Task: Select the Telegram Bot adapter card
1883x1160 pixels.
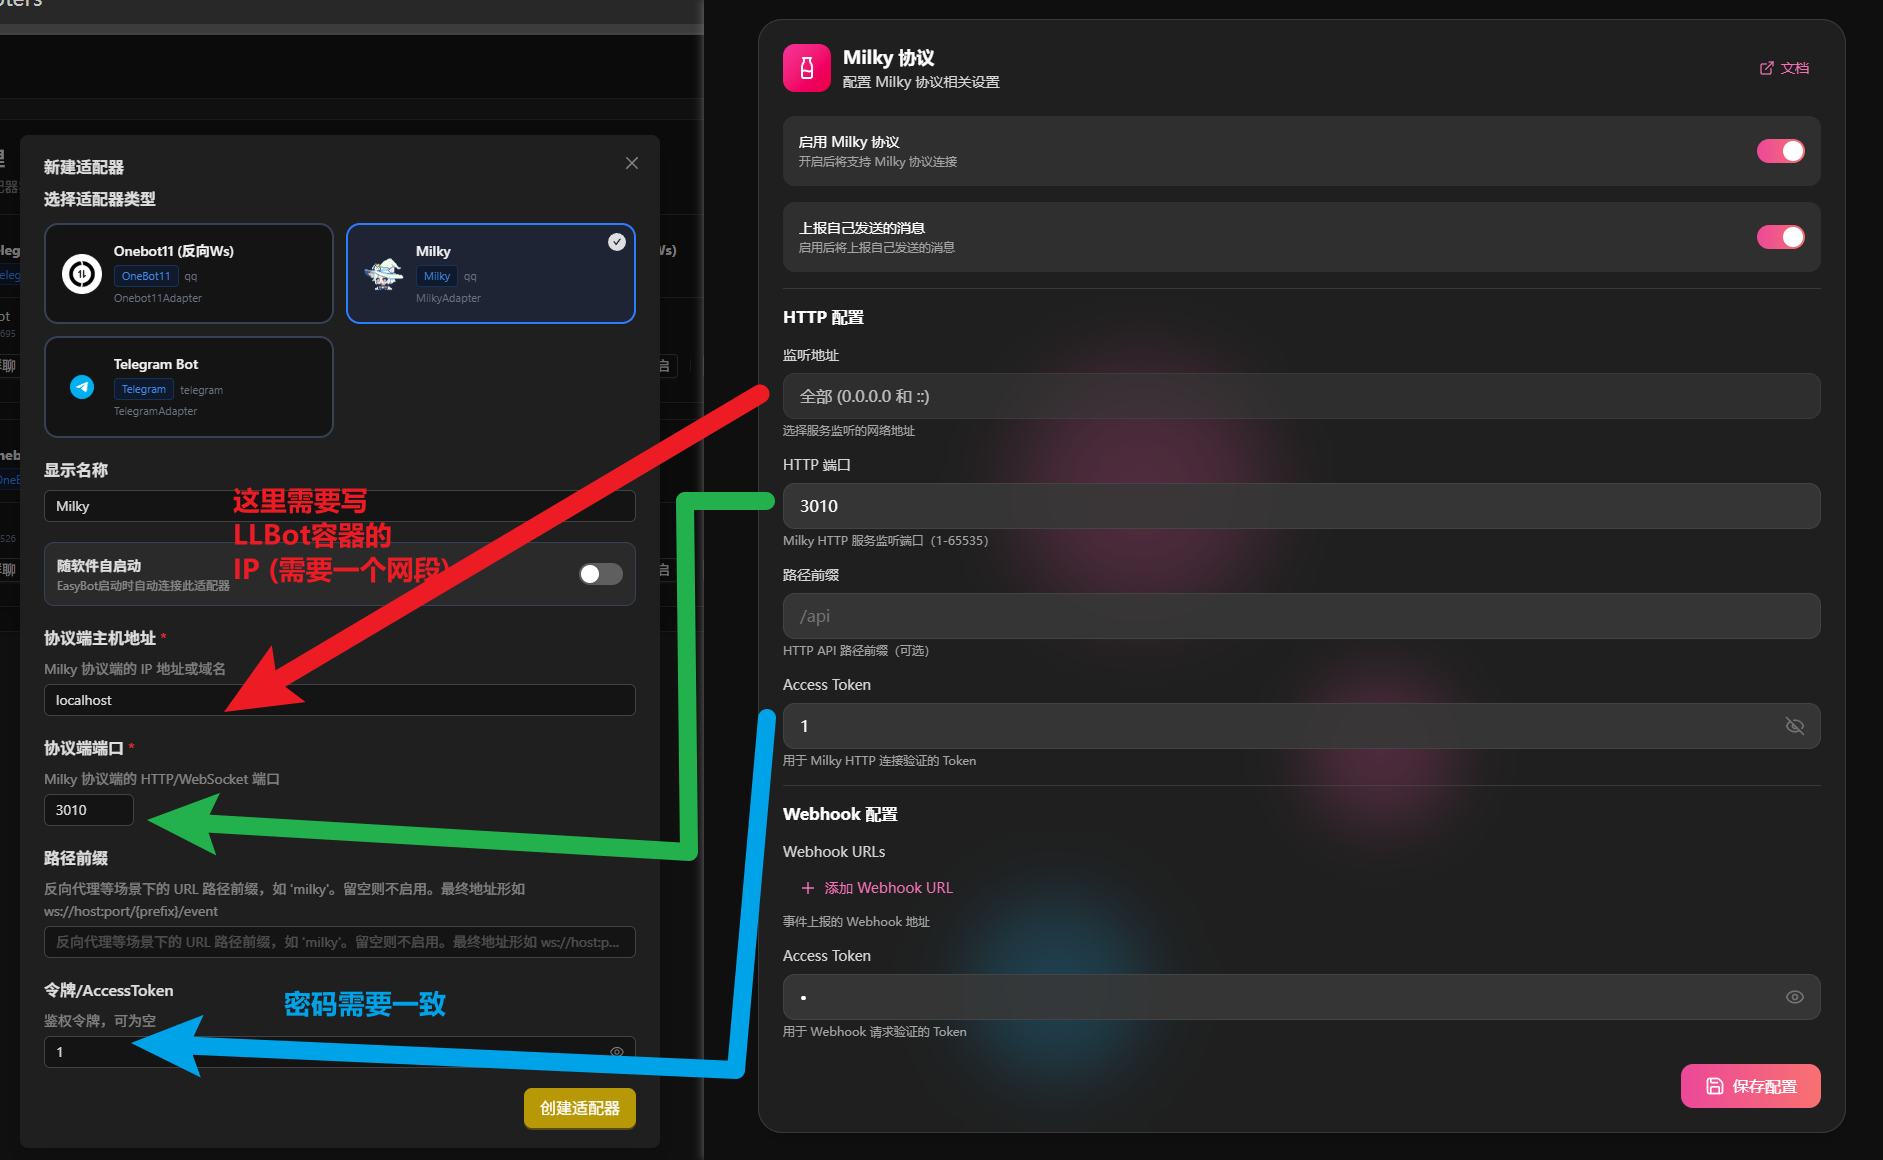Action: coord(189,387)
